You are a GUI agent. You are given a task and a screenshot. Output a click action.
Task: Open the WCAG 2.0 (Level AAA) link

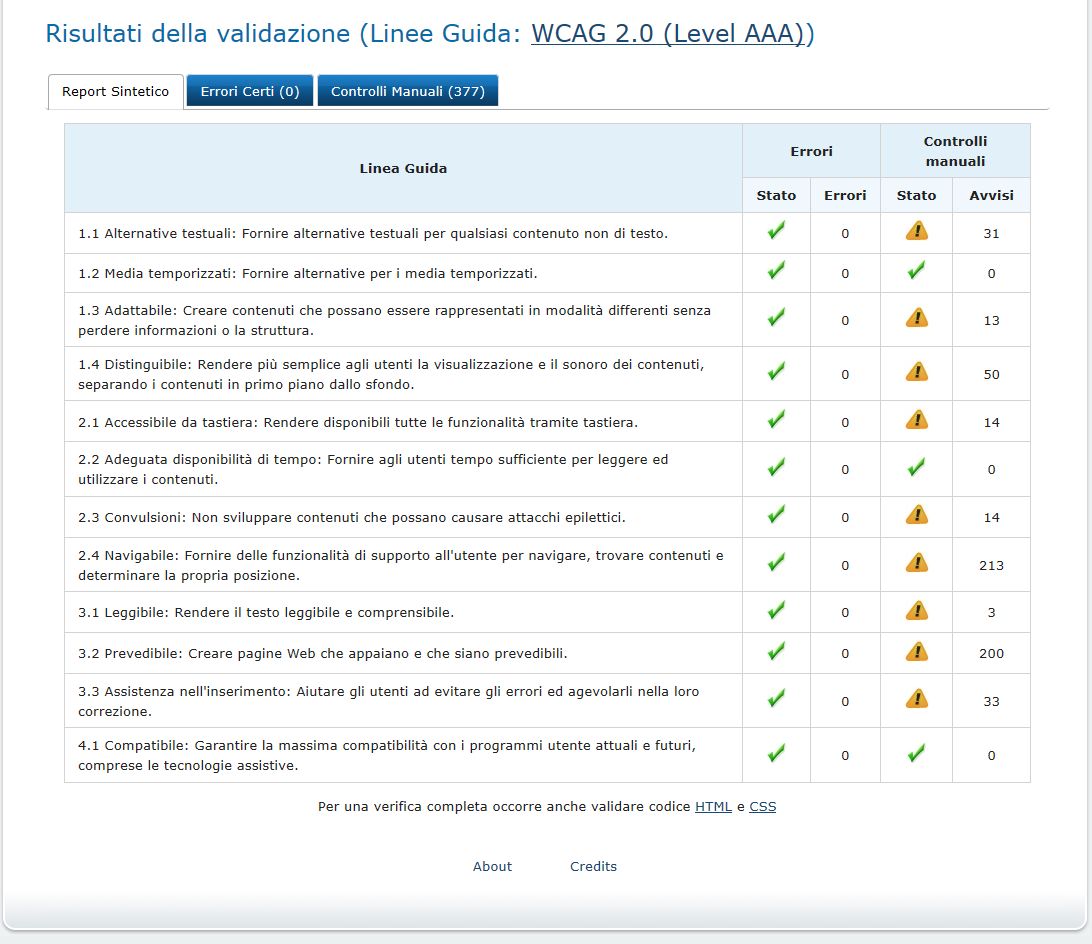668,33
